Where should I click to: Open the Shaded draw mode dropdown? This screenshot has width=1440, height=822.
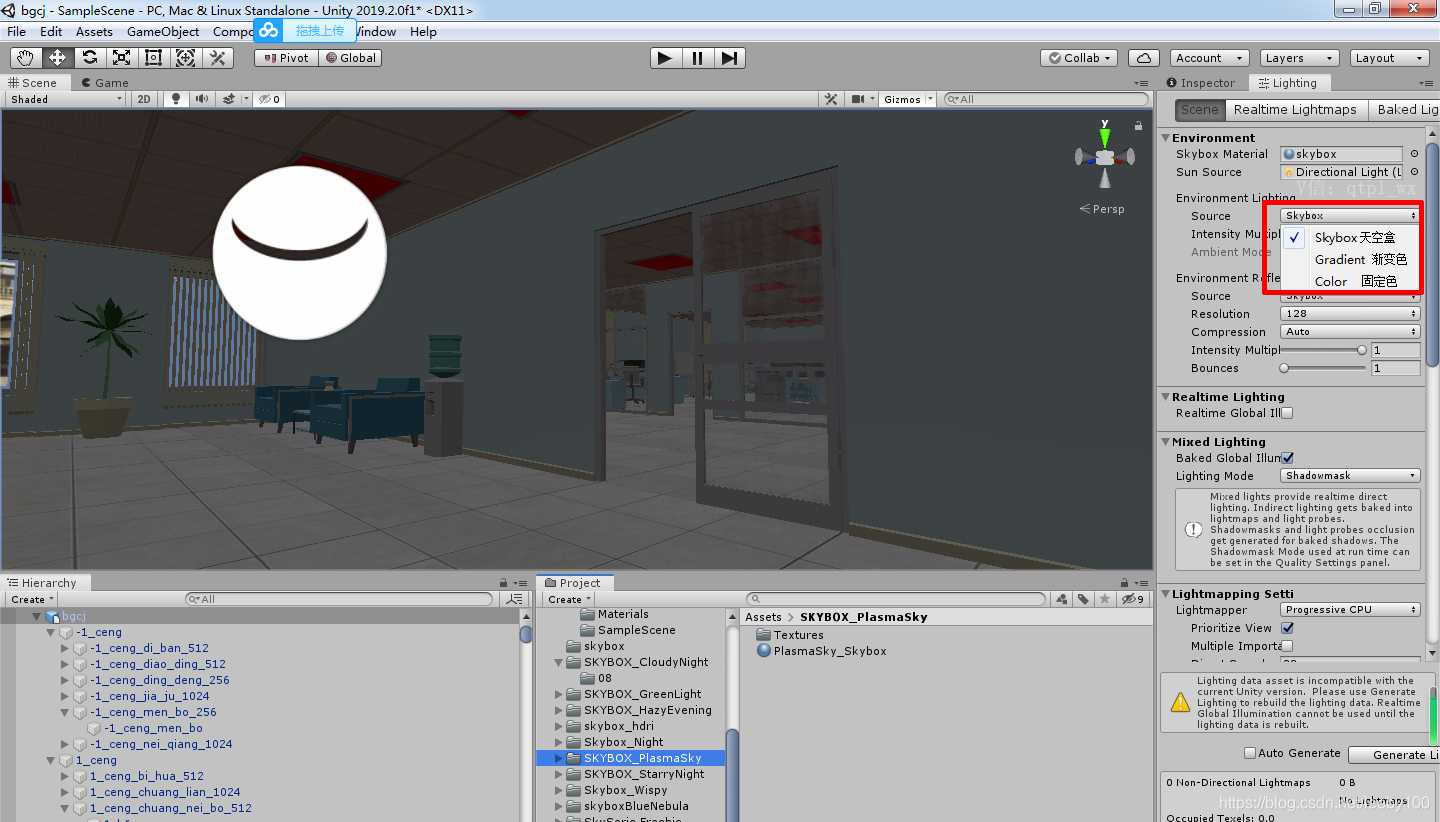(x=67, y=99)
